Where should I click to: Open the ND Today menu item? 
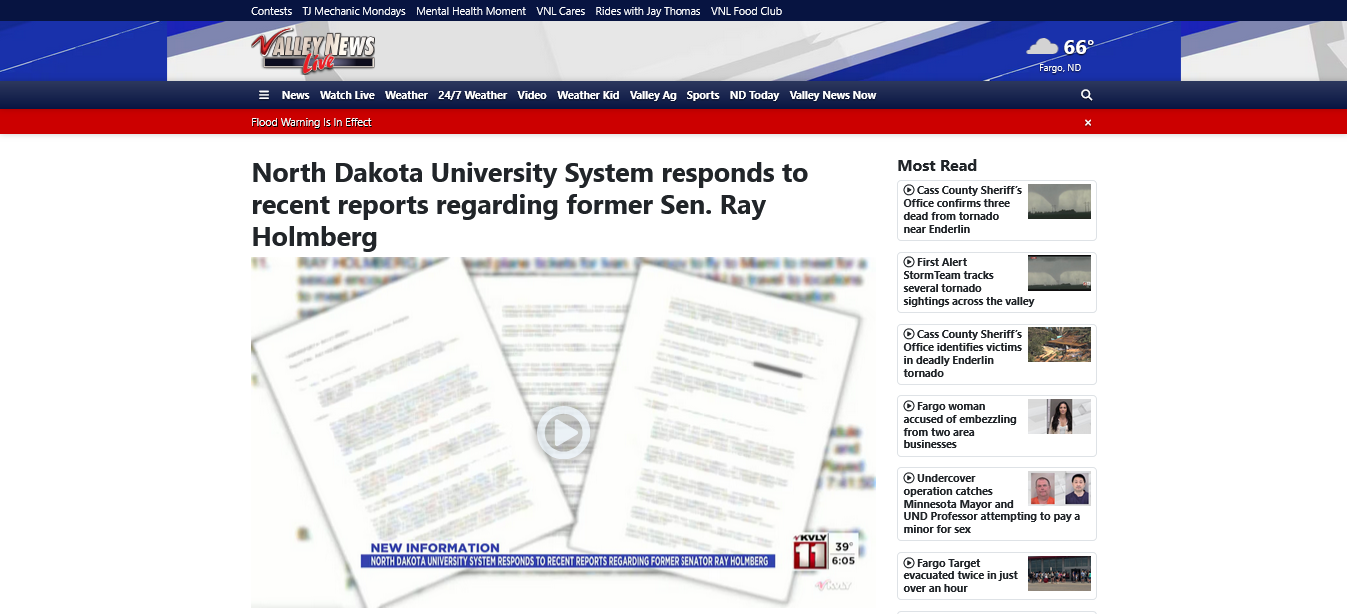pos(754,95)
